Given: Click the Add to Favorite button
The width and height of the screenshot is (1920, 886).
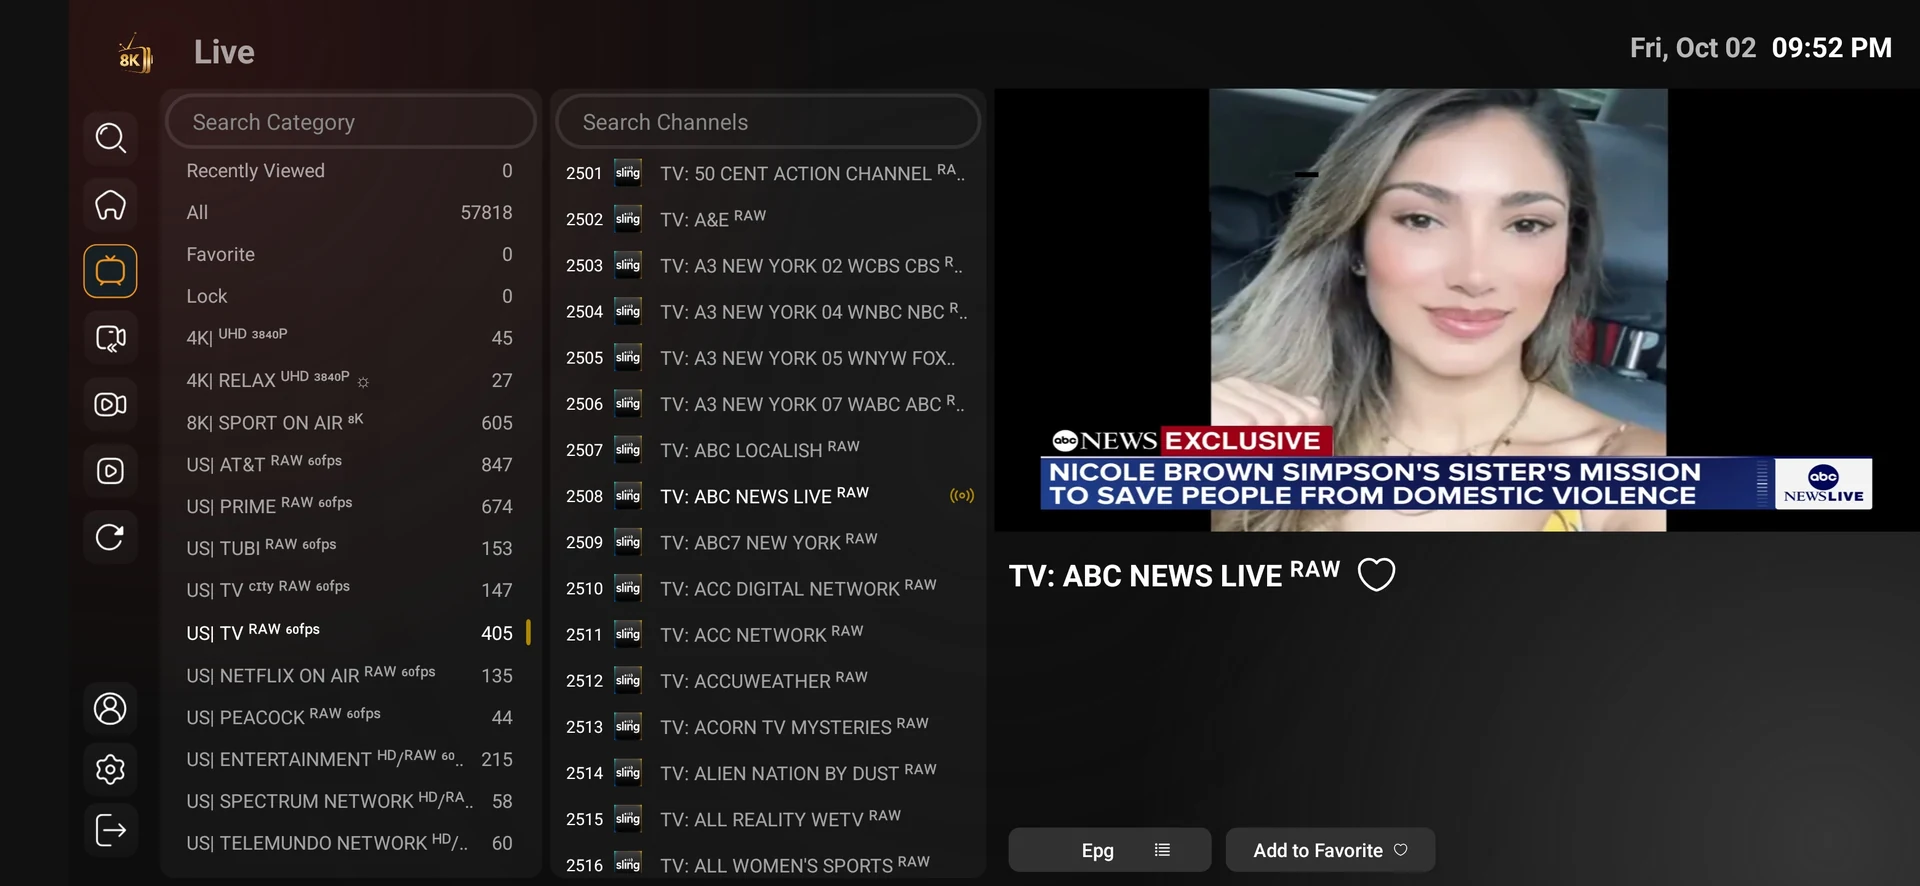Looking at the screenshot, I should 1331,850.
